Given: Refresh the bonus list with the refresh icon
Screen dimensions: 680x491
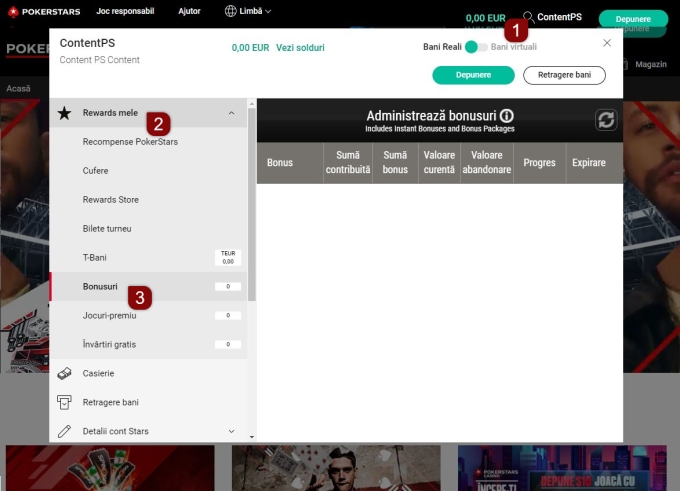Looking at the screenshot, I should pyautogui.click(x=606, y=120).
